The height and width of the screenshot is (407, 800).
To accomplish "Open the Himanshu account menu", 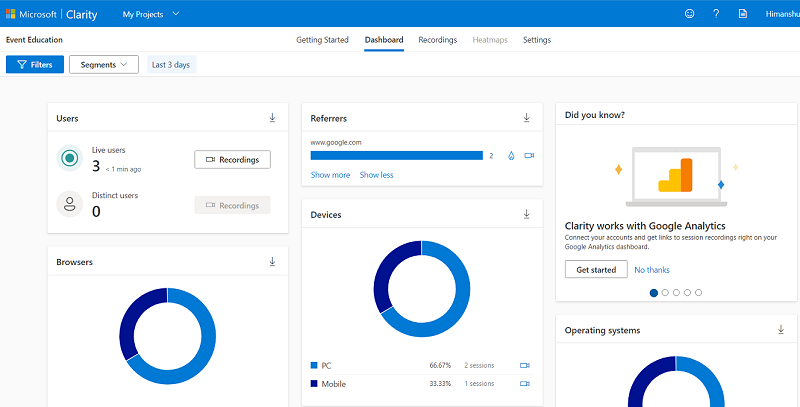I will (x=782, y=14).
